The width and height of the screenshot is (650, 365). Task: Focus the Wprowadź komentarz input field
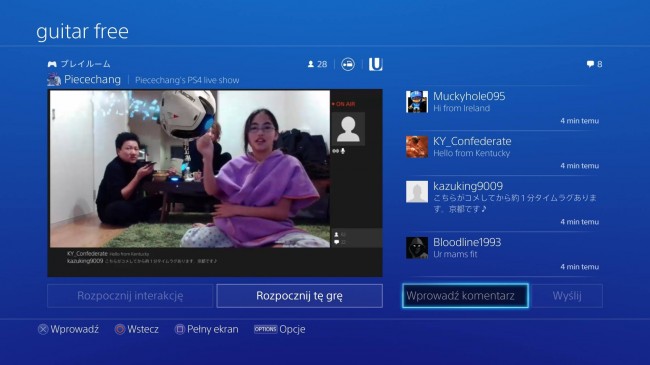coord(465,296)
